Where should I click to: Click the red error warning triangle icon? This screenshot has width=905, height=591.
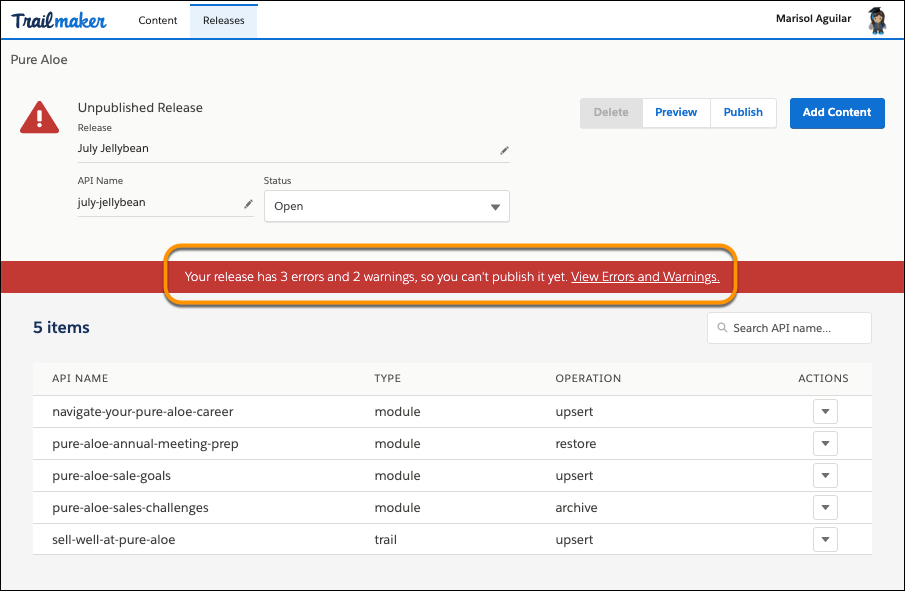[39, 118]
